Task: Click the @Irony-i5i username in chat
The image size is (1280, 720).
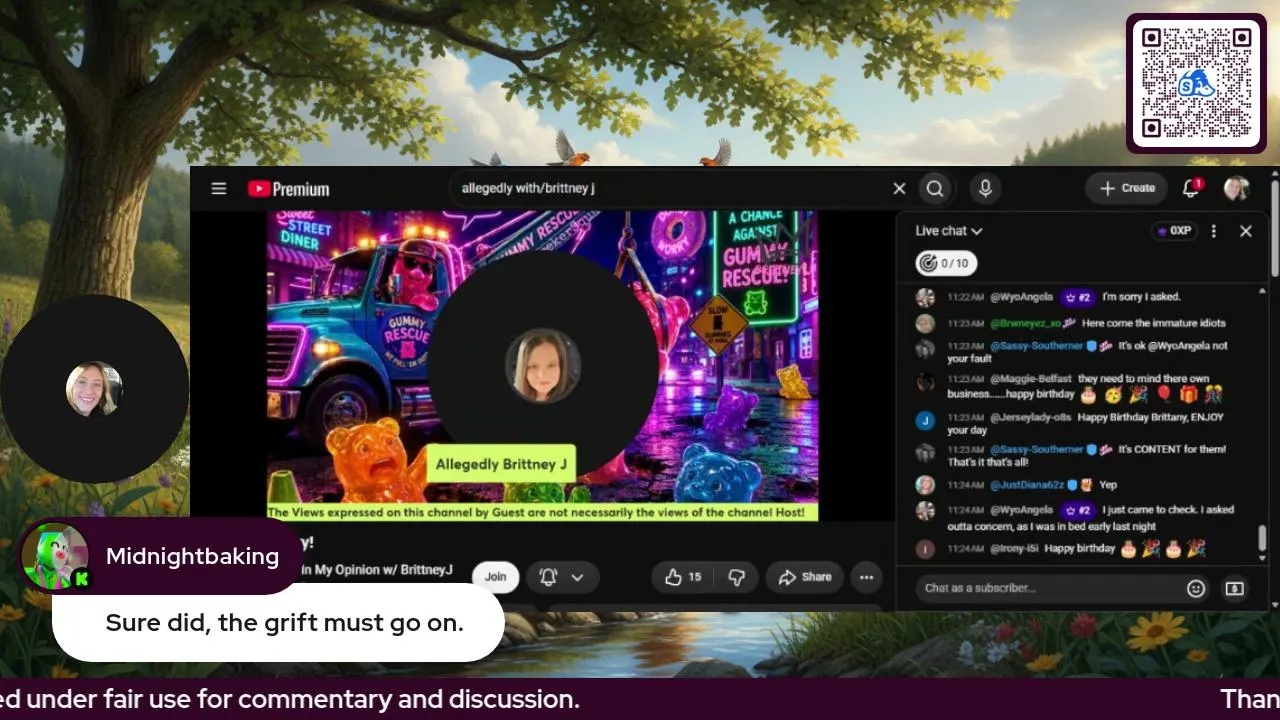Action: click(x=1013, y=548)
